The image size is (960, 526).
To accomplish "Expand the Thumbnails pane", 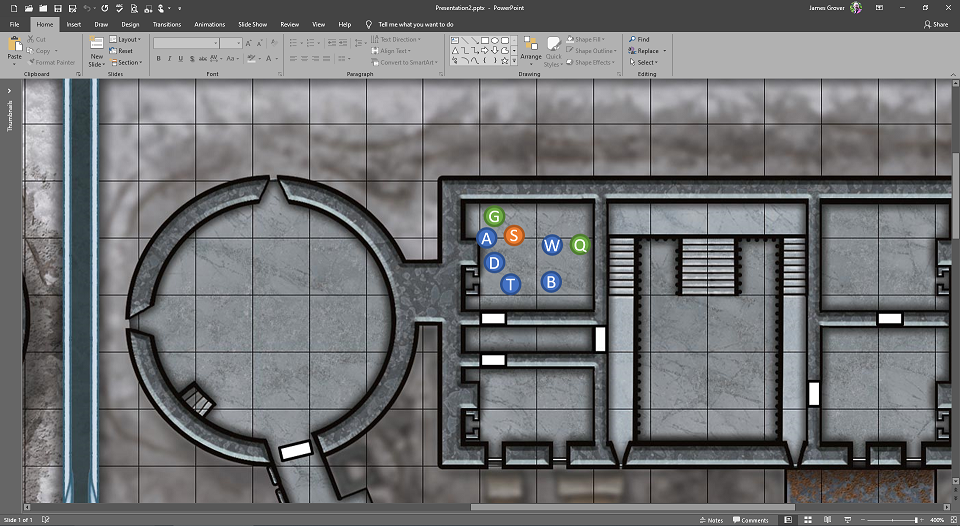I will 10,89.
